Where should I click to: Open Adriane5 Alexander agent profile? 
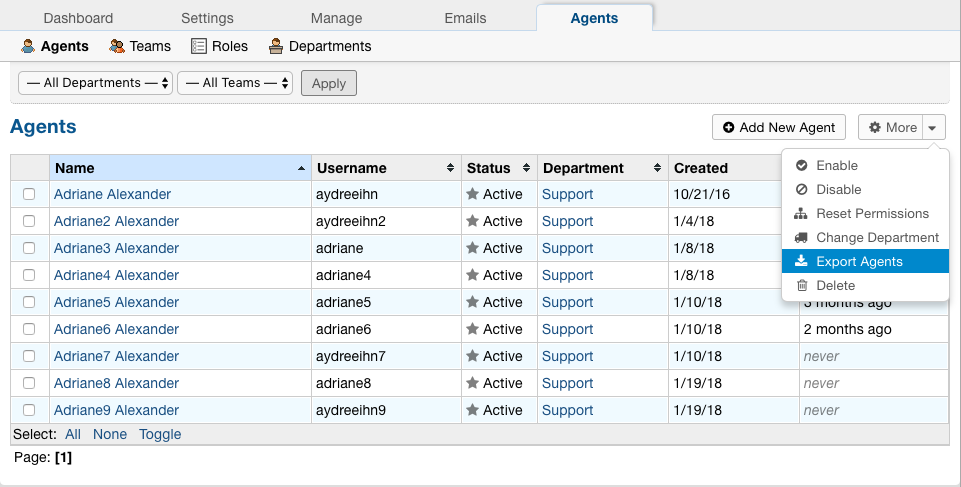[x=116, y=302]
